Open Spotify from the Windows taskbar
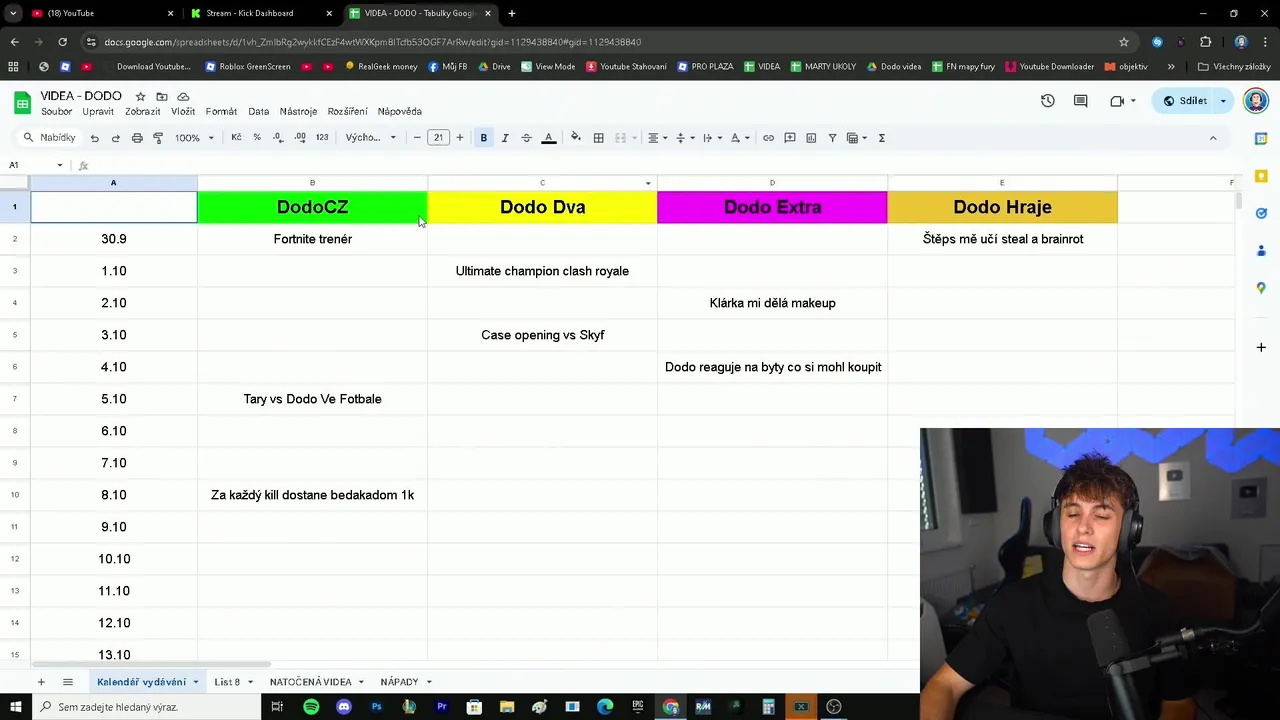The height and width of the screenshot is (720, 1280). tap(311, 707)
